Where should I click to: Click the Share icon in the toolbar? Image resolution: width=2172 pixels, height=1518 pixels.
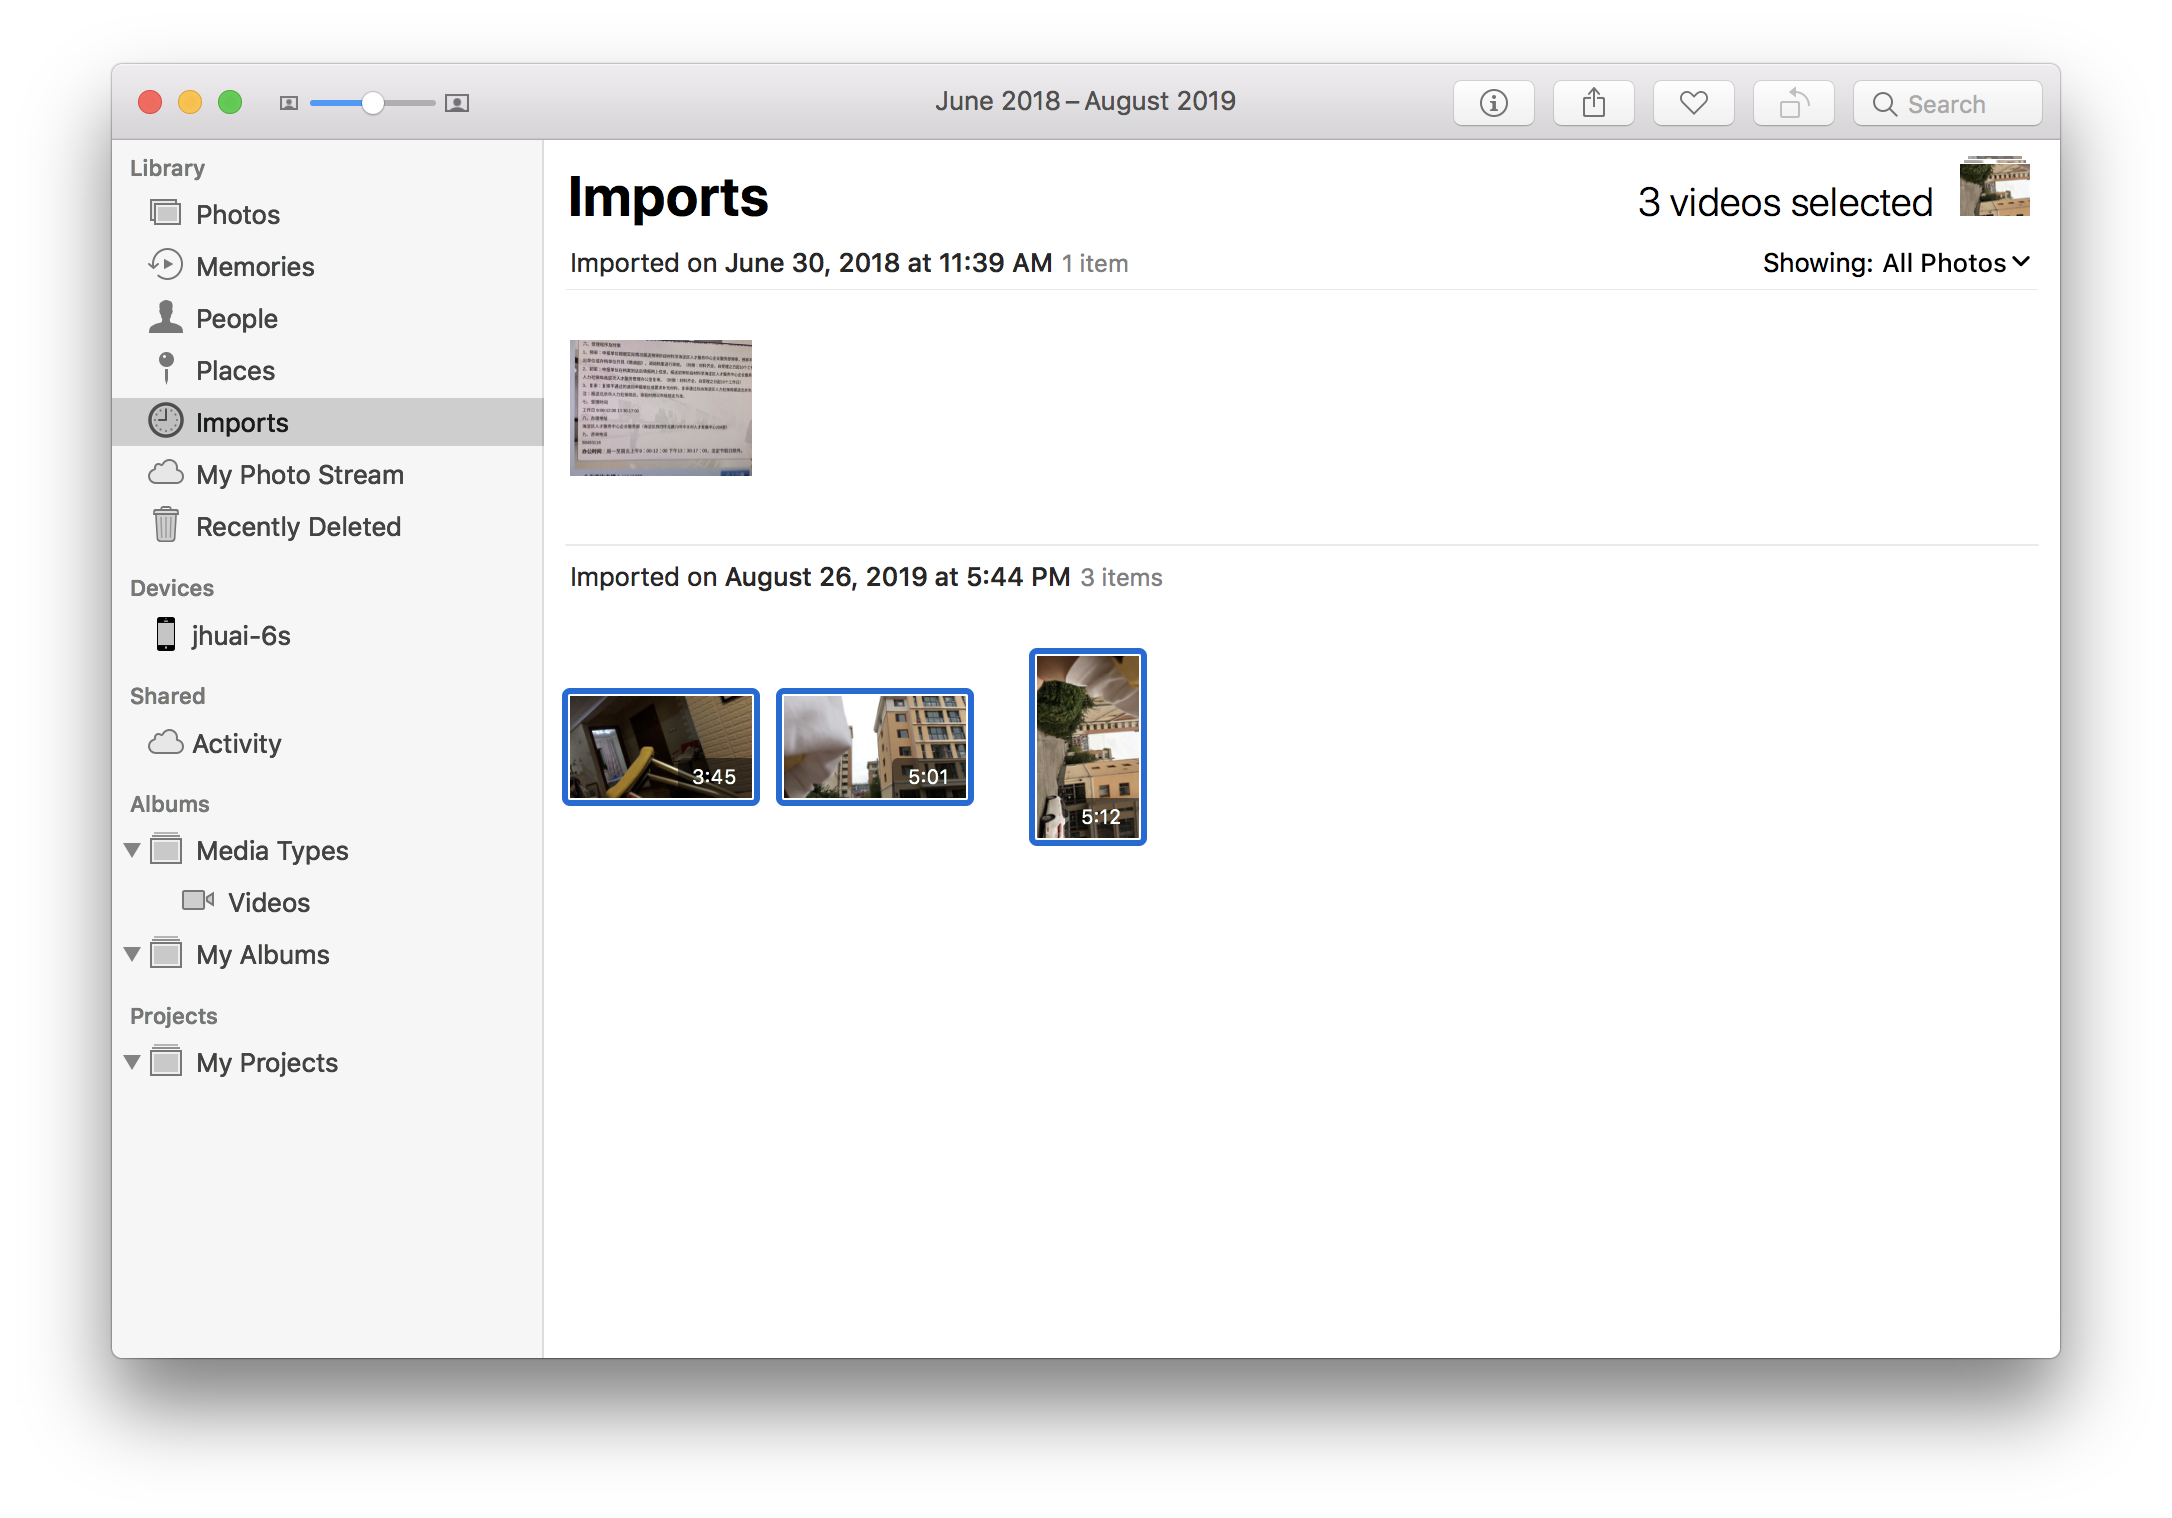1593,102
